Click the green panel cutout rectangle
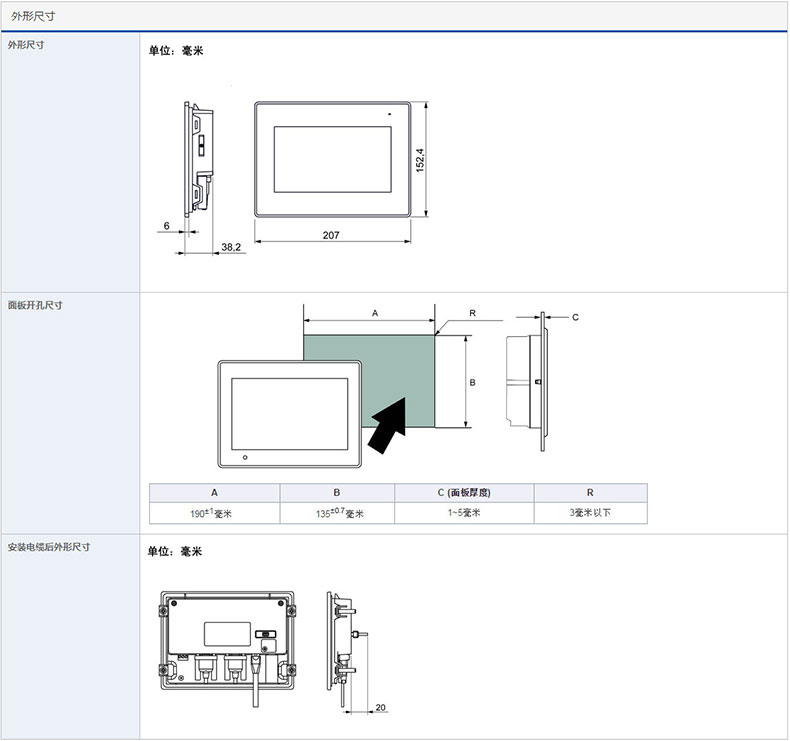The image size is (790, 741). tap(369, 378)
